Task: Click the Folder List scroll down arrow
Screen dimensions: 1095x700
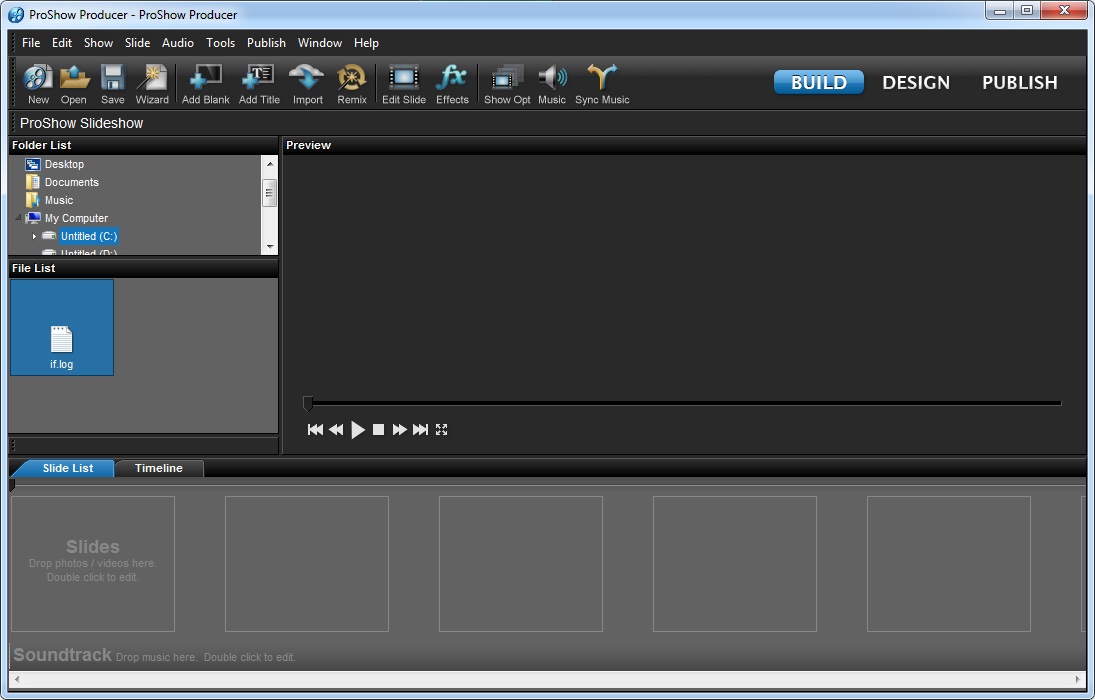Action: (x=270, y=247)
